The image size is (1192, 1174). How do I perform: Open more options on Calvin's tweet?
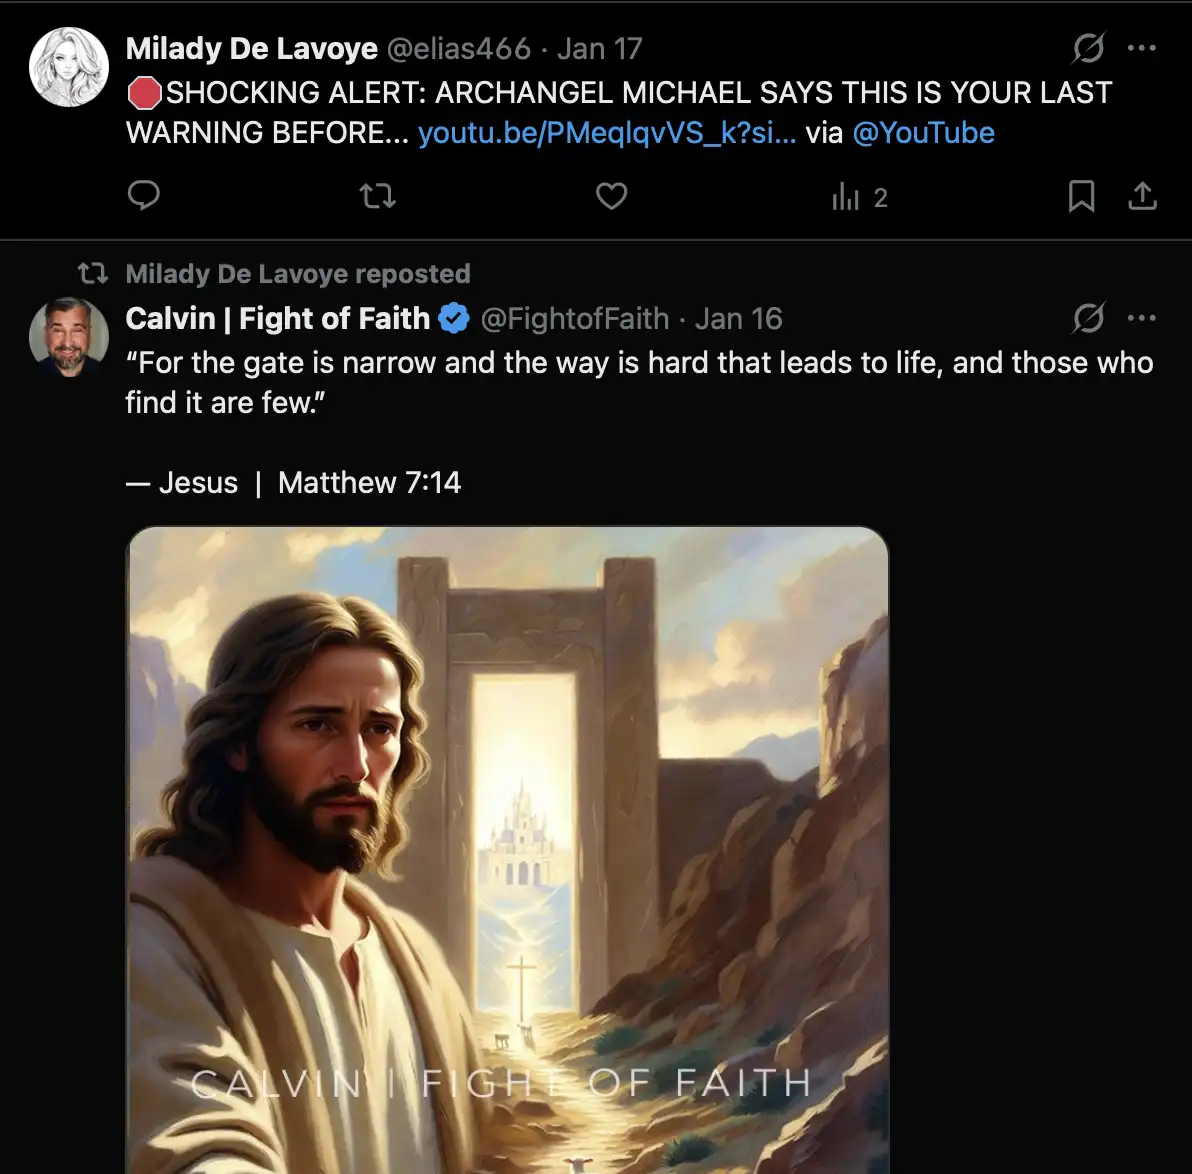[x=1141, y=319]
